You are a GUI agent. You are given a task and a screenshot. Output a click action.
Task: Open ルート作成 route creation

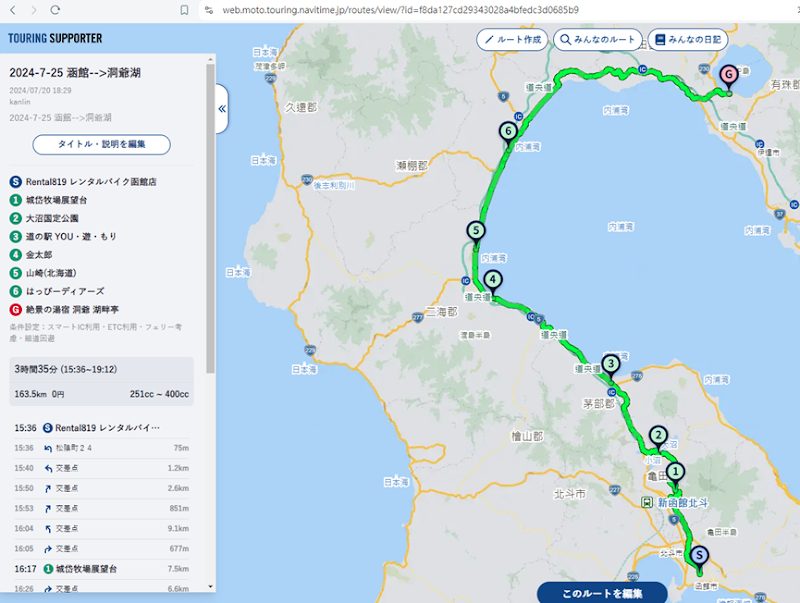click(513, 40)
